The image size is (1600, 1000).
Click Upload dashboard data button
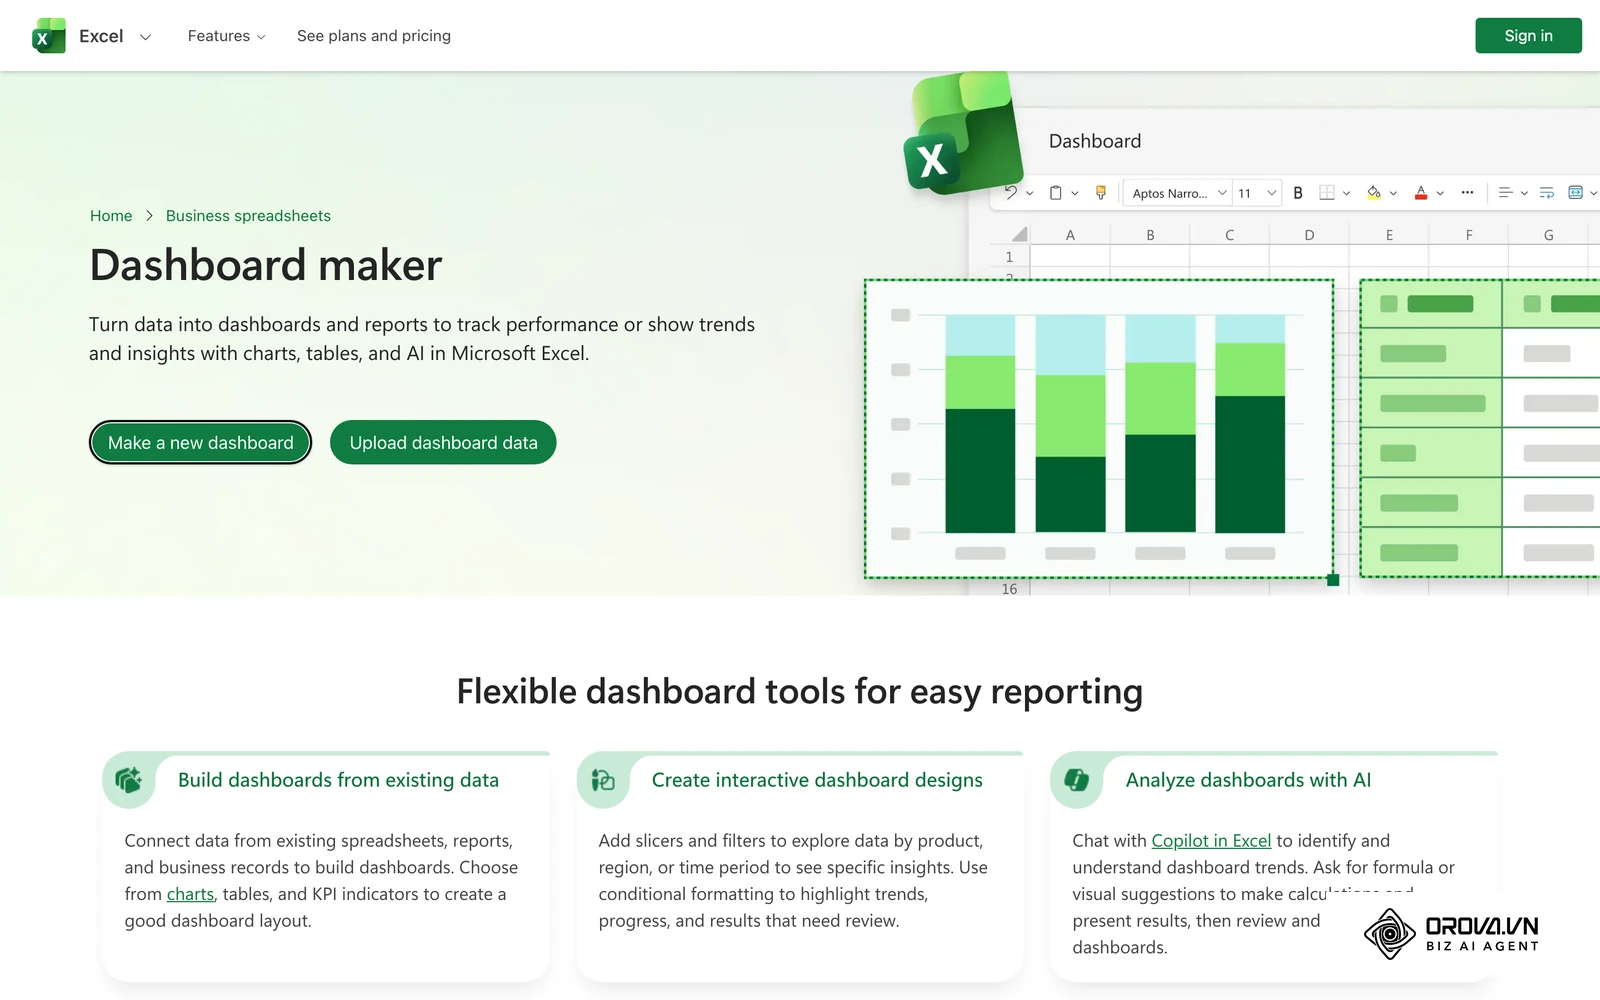pos(443,442)
